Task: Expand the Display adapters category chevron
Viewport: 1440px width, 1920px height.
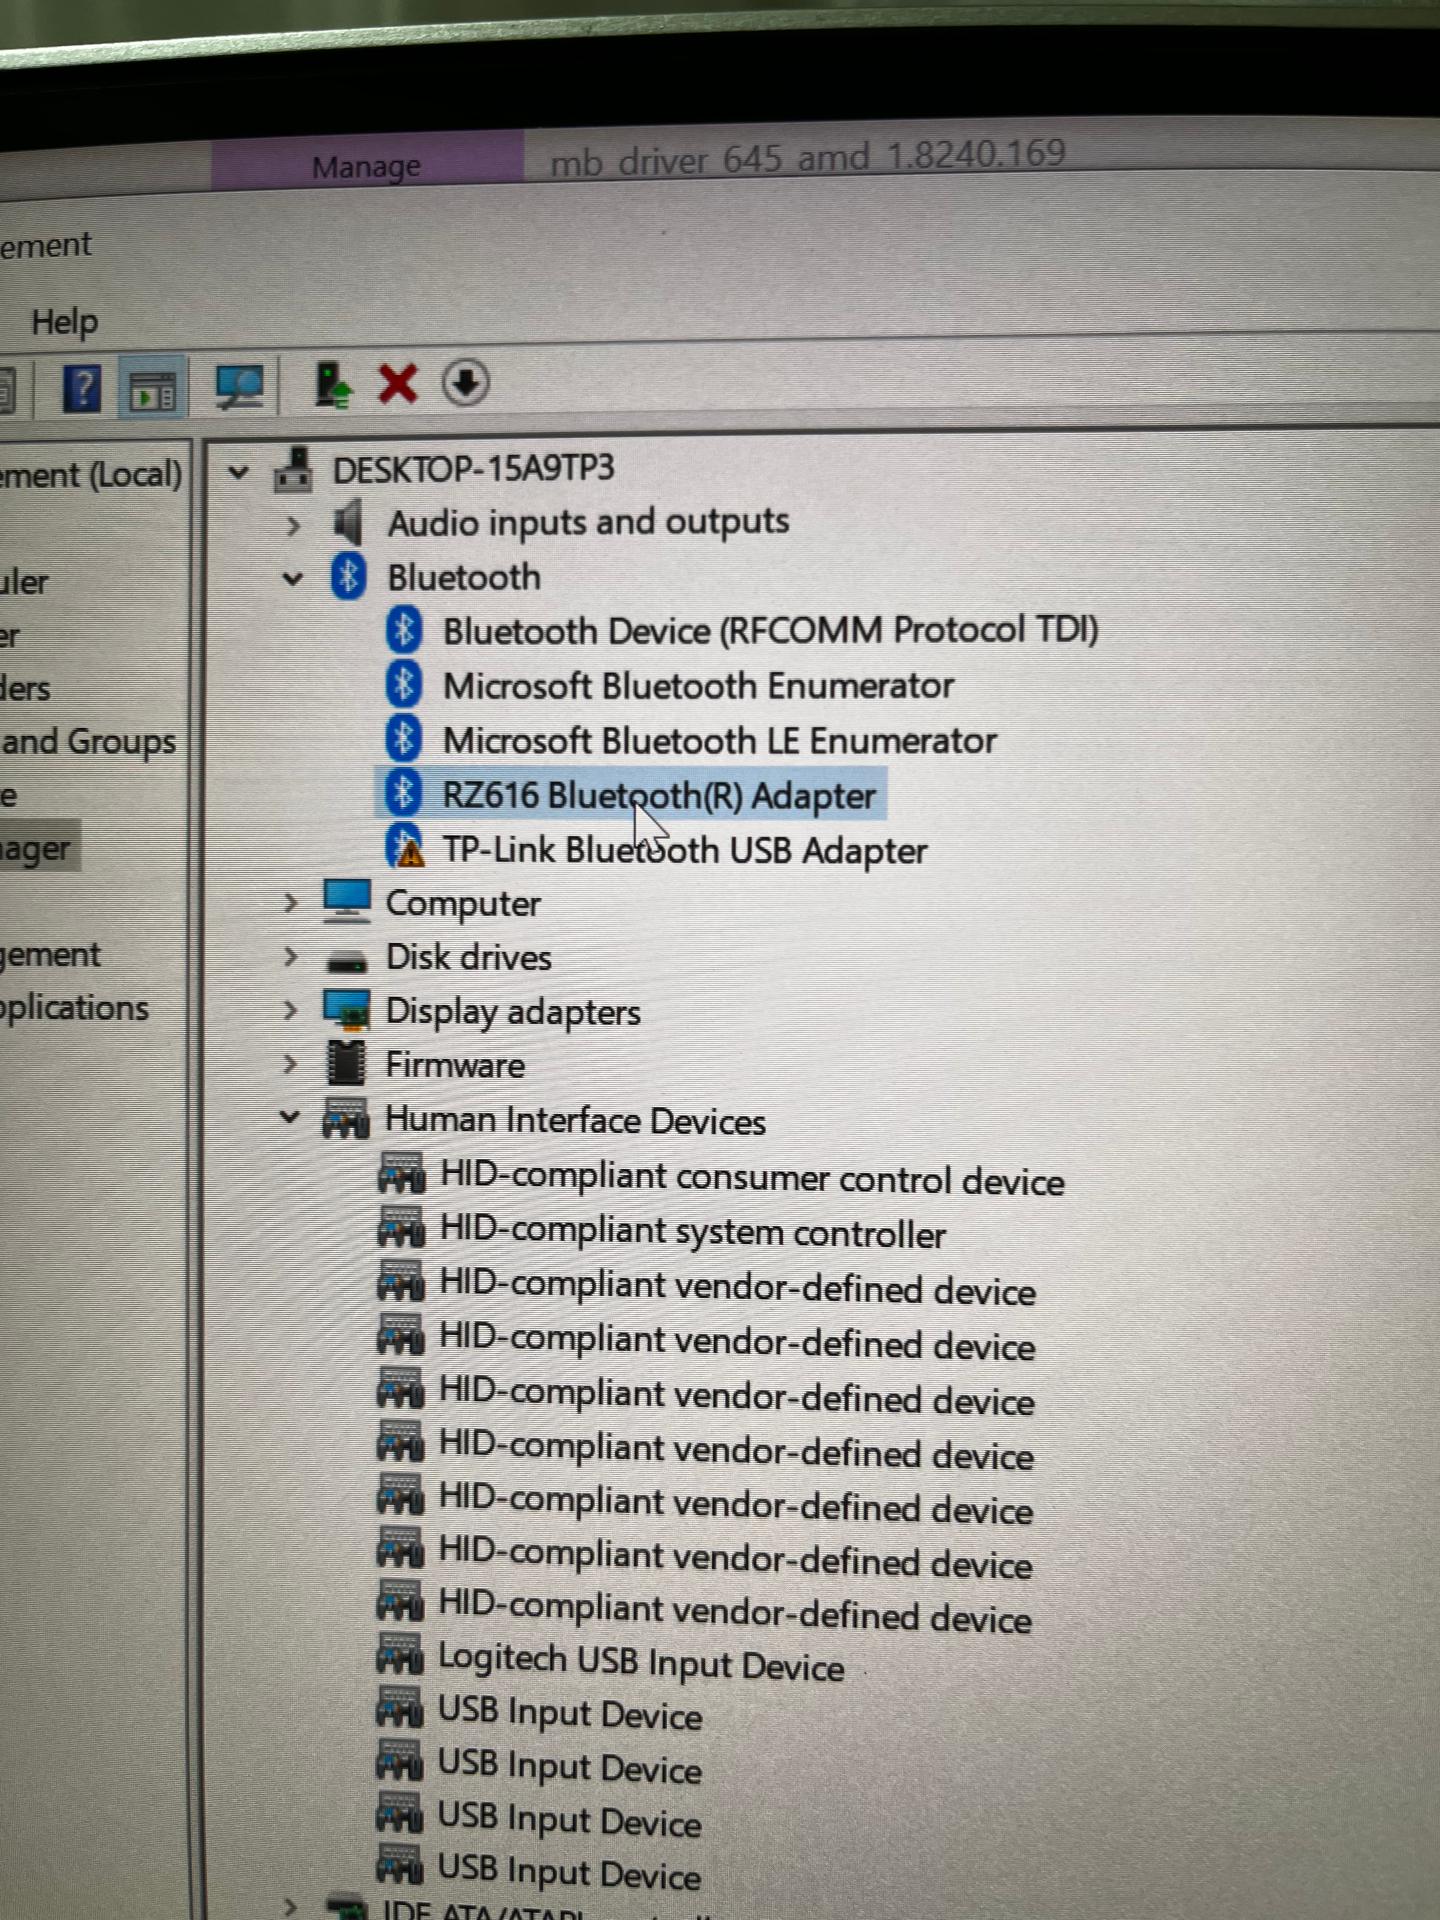Action: click(x=291, y=1010)
